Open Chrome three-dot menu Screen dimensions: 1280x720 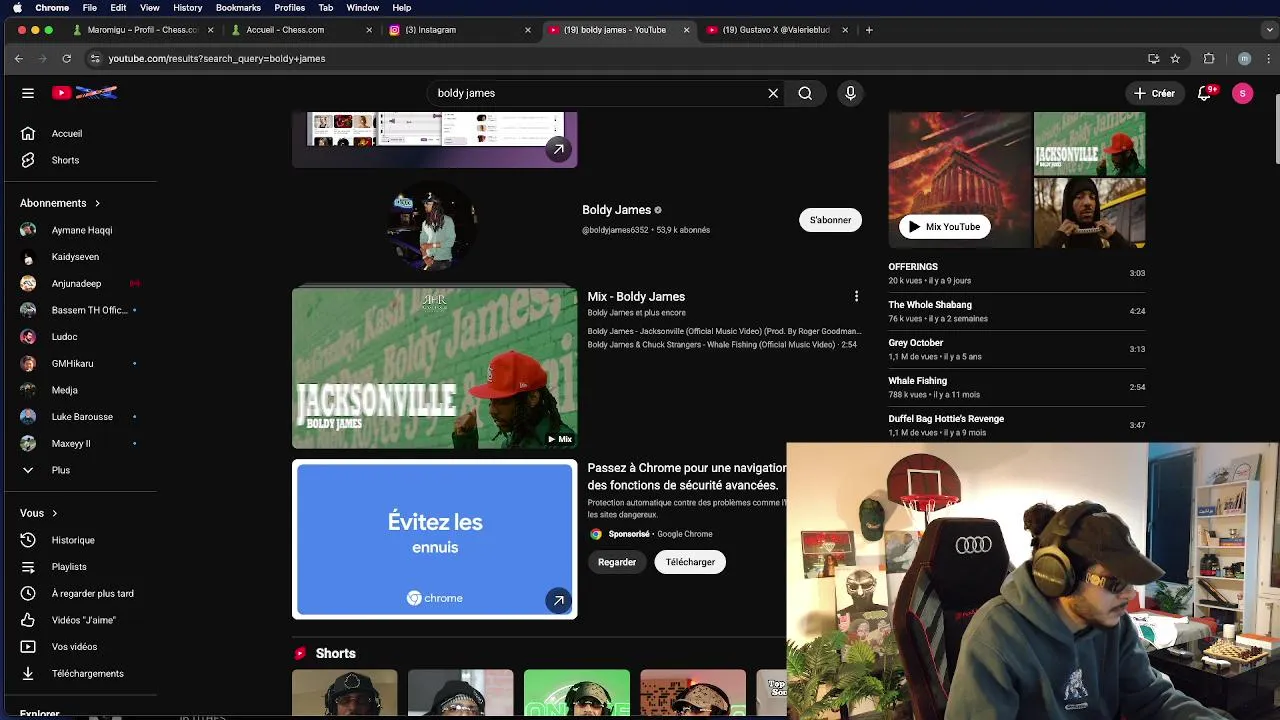click(1268, 58)
